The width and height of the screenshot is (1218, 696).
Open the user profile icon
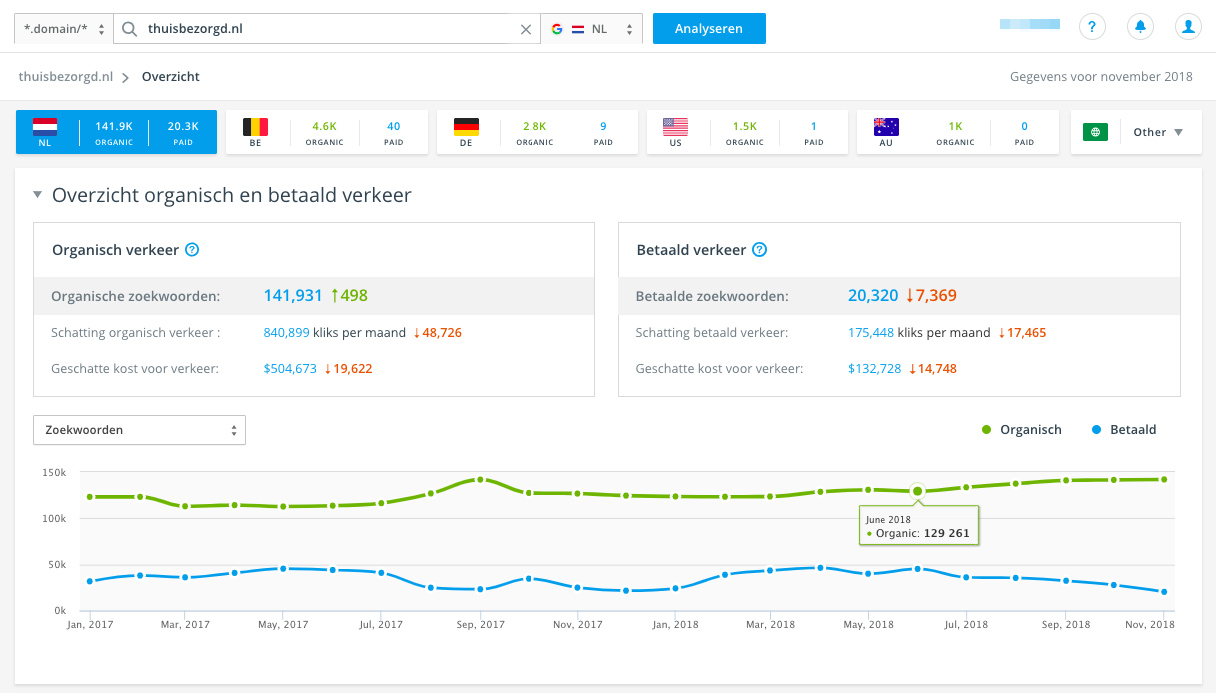tap(1188, 27)
